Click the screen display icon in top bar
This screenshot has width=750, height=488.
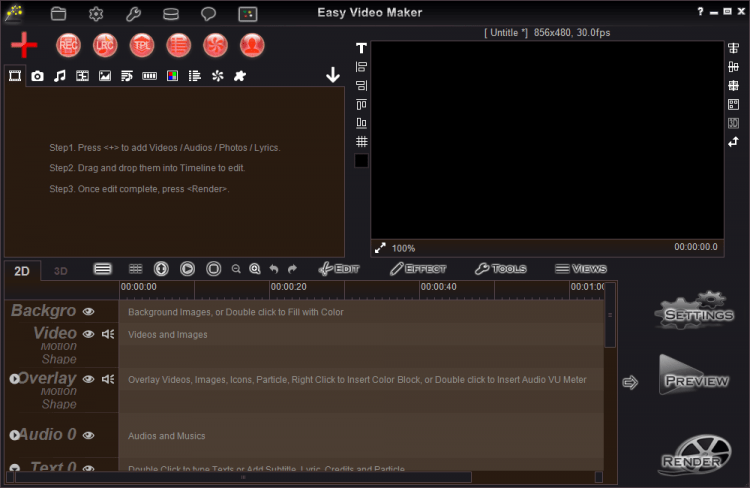[248, 14]
